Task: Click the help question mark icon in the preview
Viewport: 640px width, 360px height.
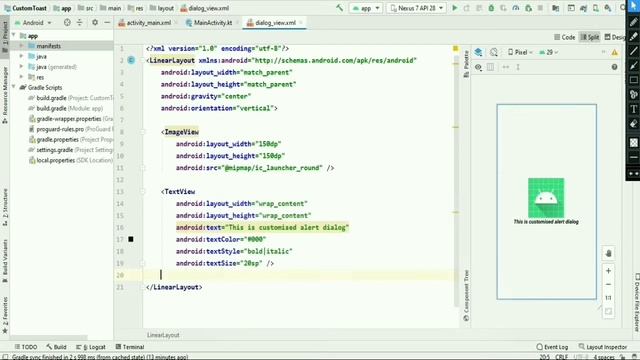Action: (614, 67)
